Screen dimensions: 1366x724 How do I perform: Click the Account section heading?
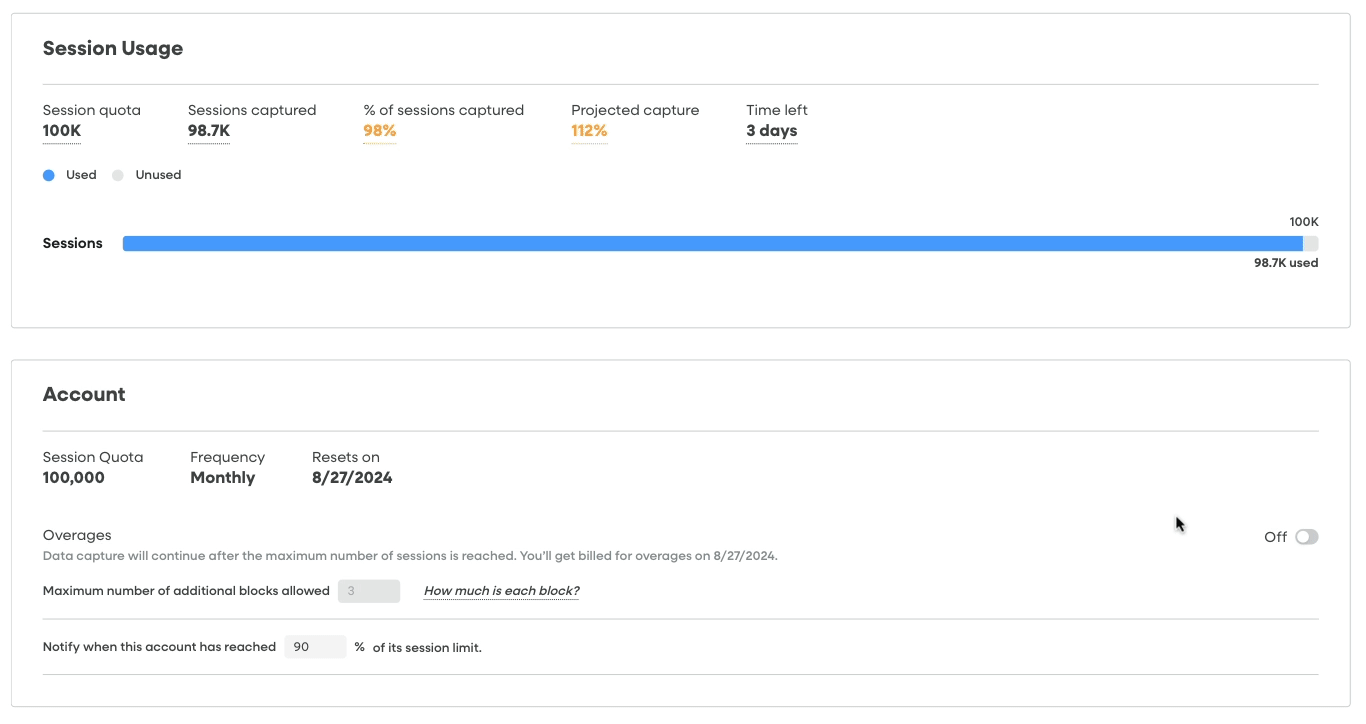point(84,394)
